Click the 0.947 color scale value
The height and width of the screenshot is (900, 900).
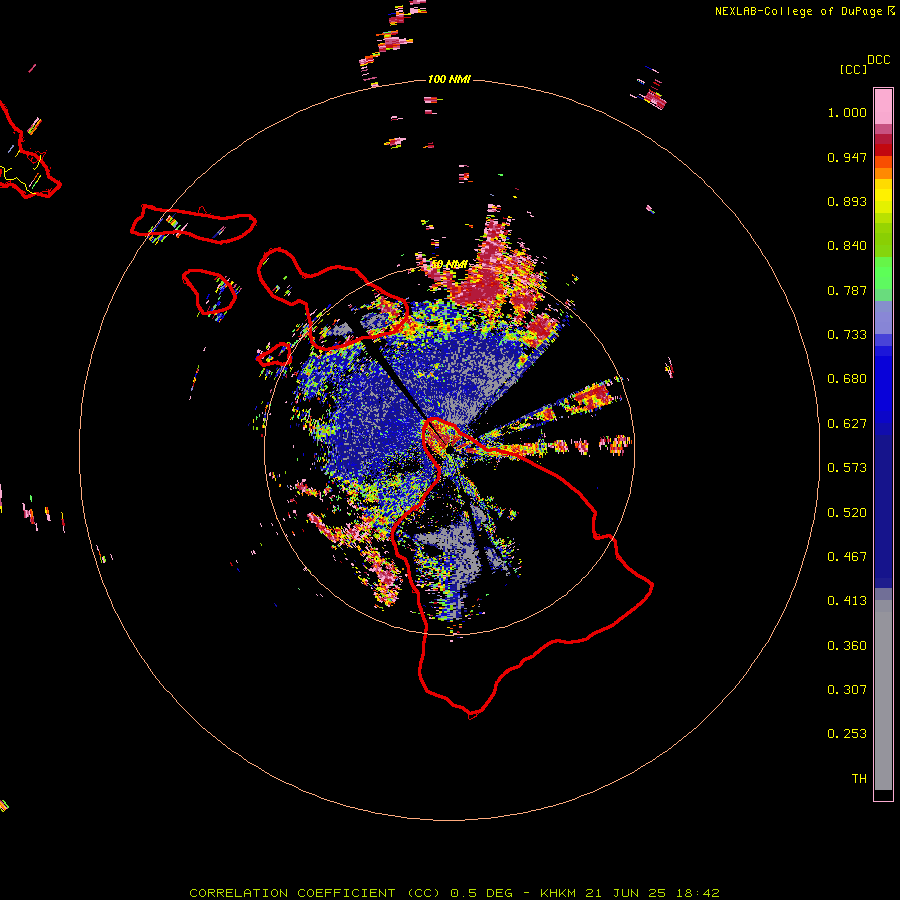click(x=847, y=157)
